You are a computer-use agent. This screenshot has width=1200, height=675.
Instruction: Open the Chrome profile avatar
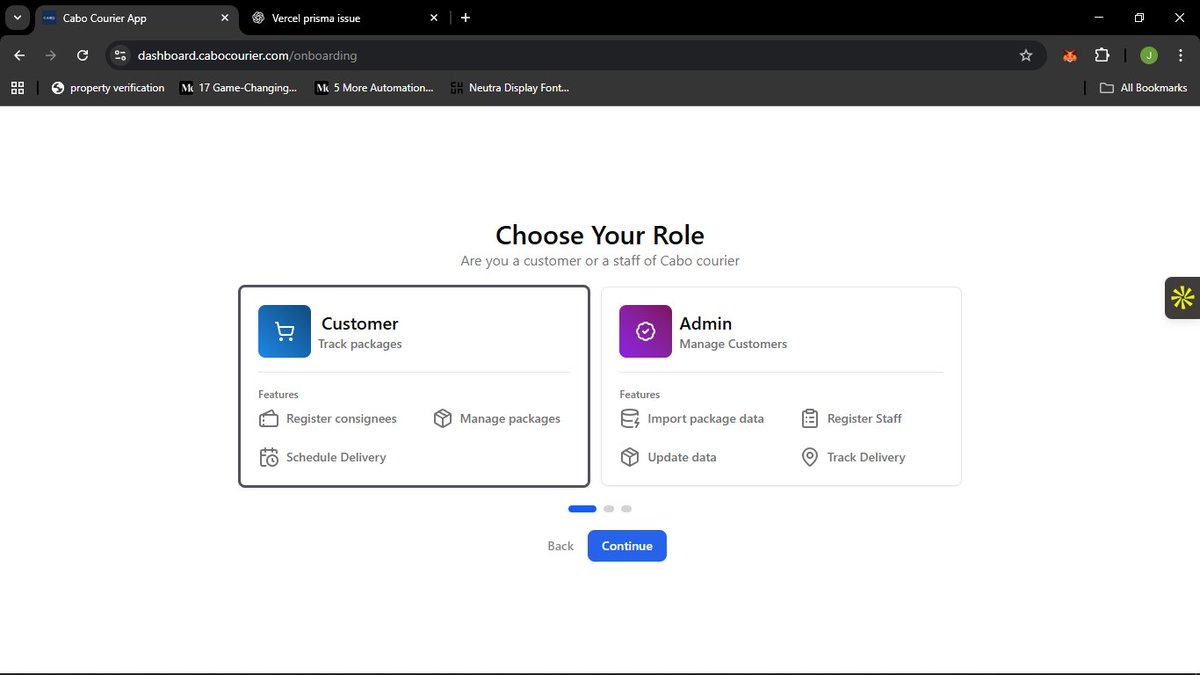tap(1148, 56)
